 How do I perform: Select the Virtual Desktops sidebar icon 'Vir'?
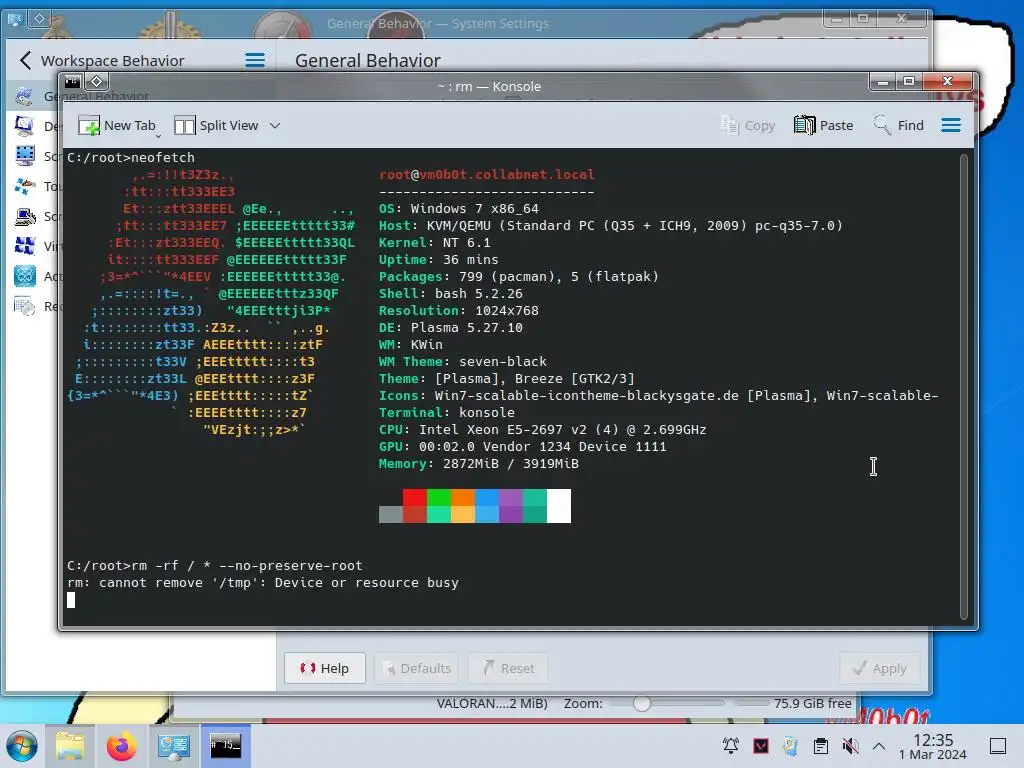(x=25, y=246)
